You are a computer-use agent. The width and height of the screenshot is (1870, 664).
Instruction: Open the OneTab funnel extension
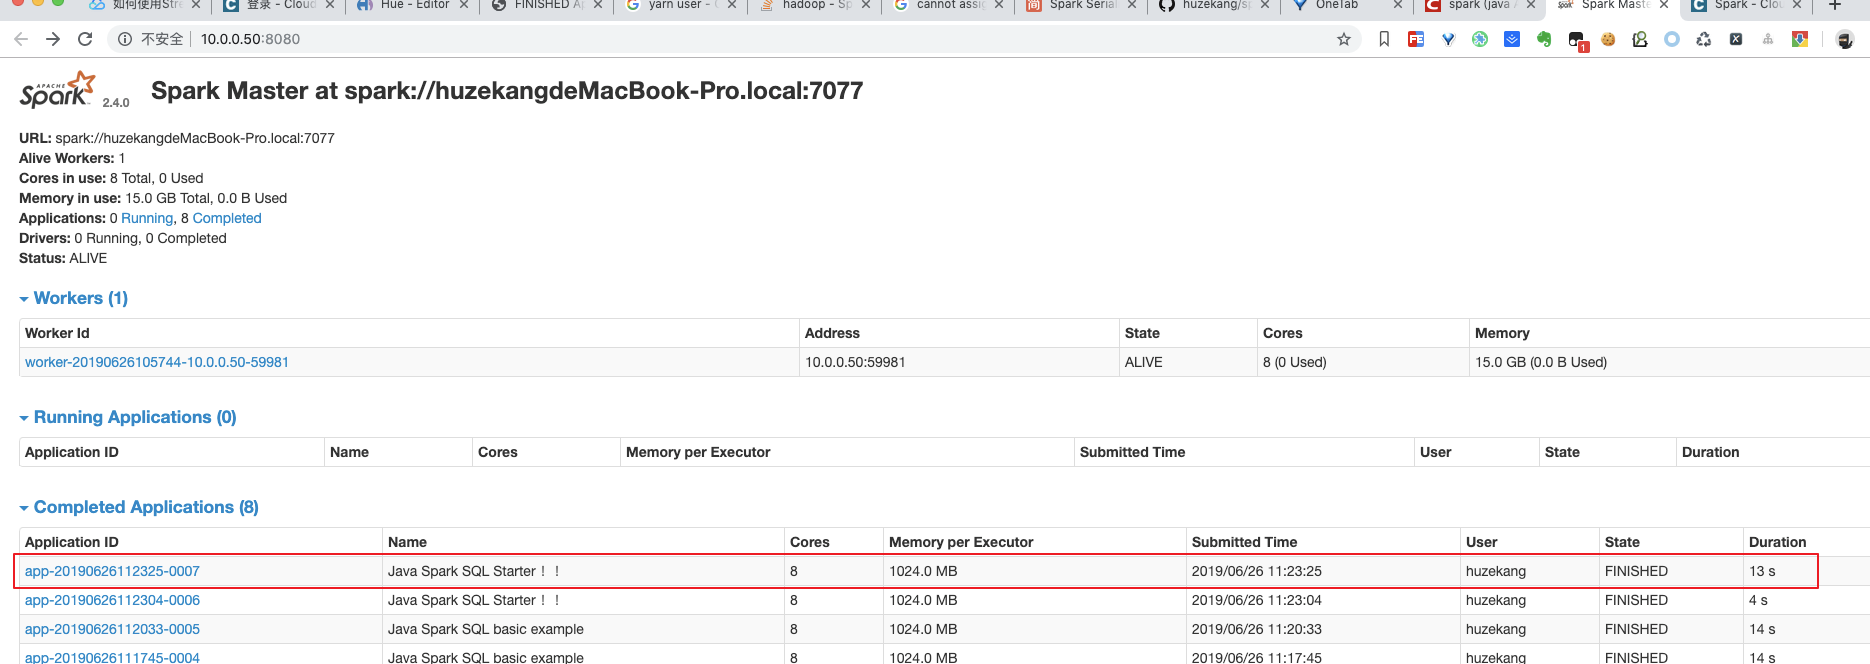[x=1448, y=39]
